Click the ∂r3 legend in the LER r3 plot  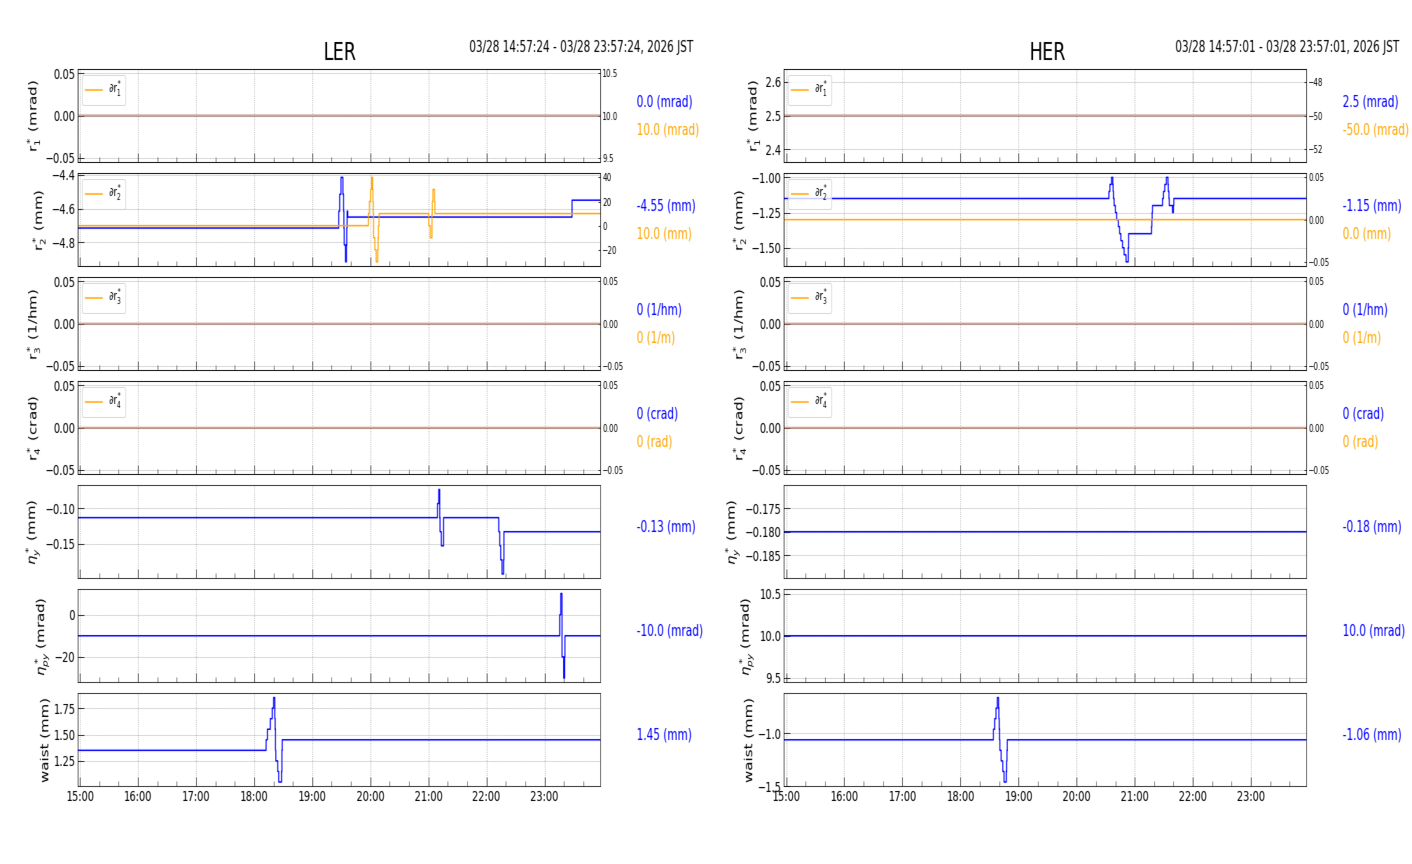coord(104,297)
